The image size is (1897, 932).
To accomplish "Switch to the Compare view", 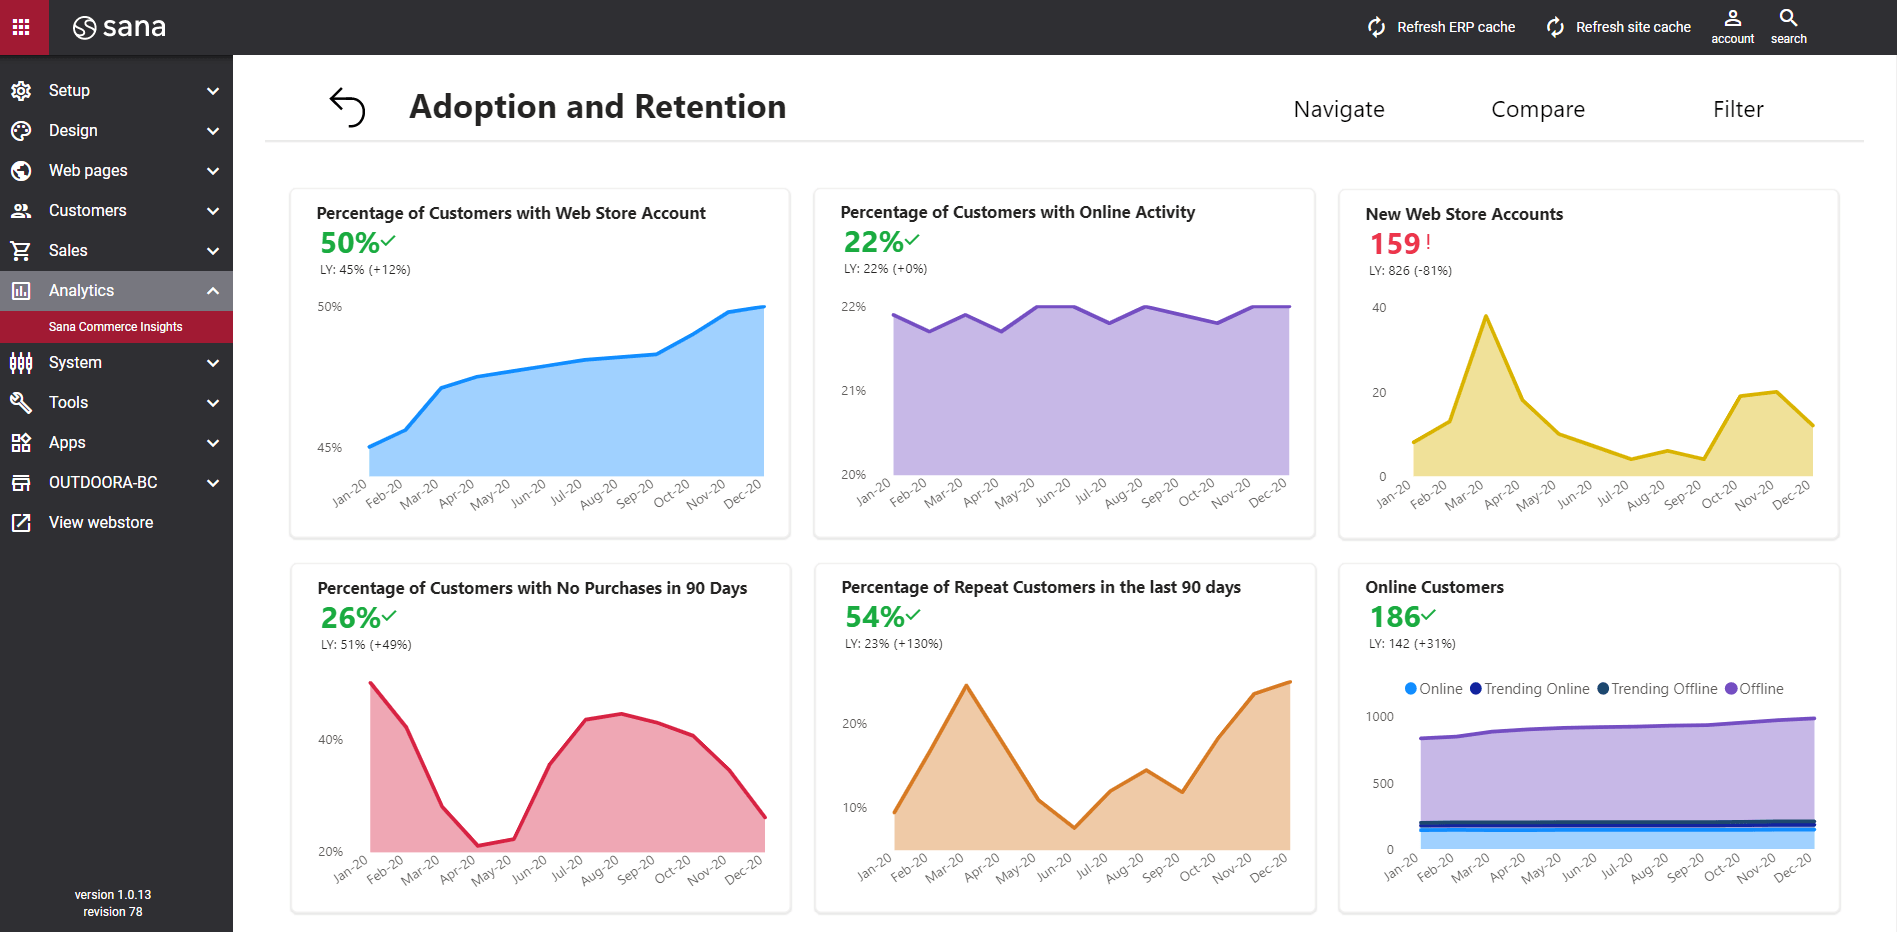I will click(1538, 109).
